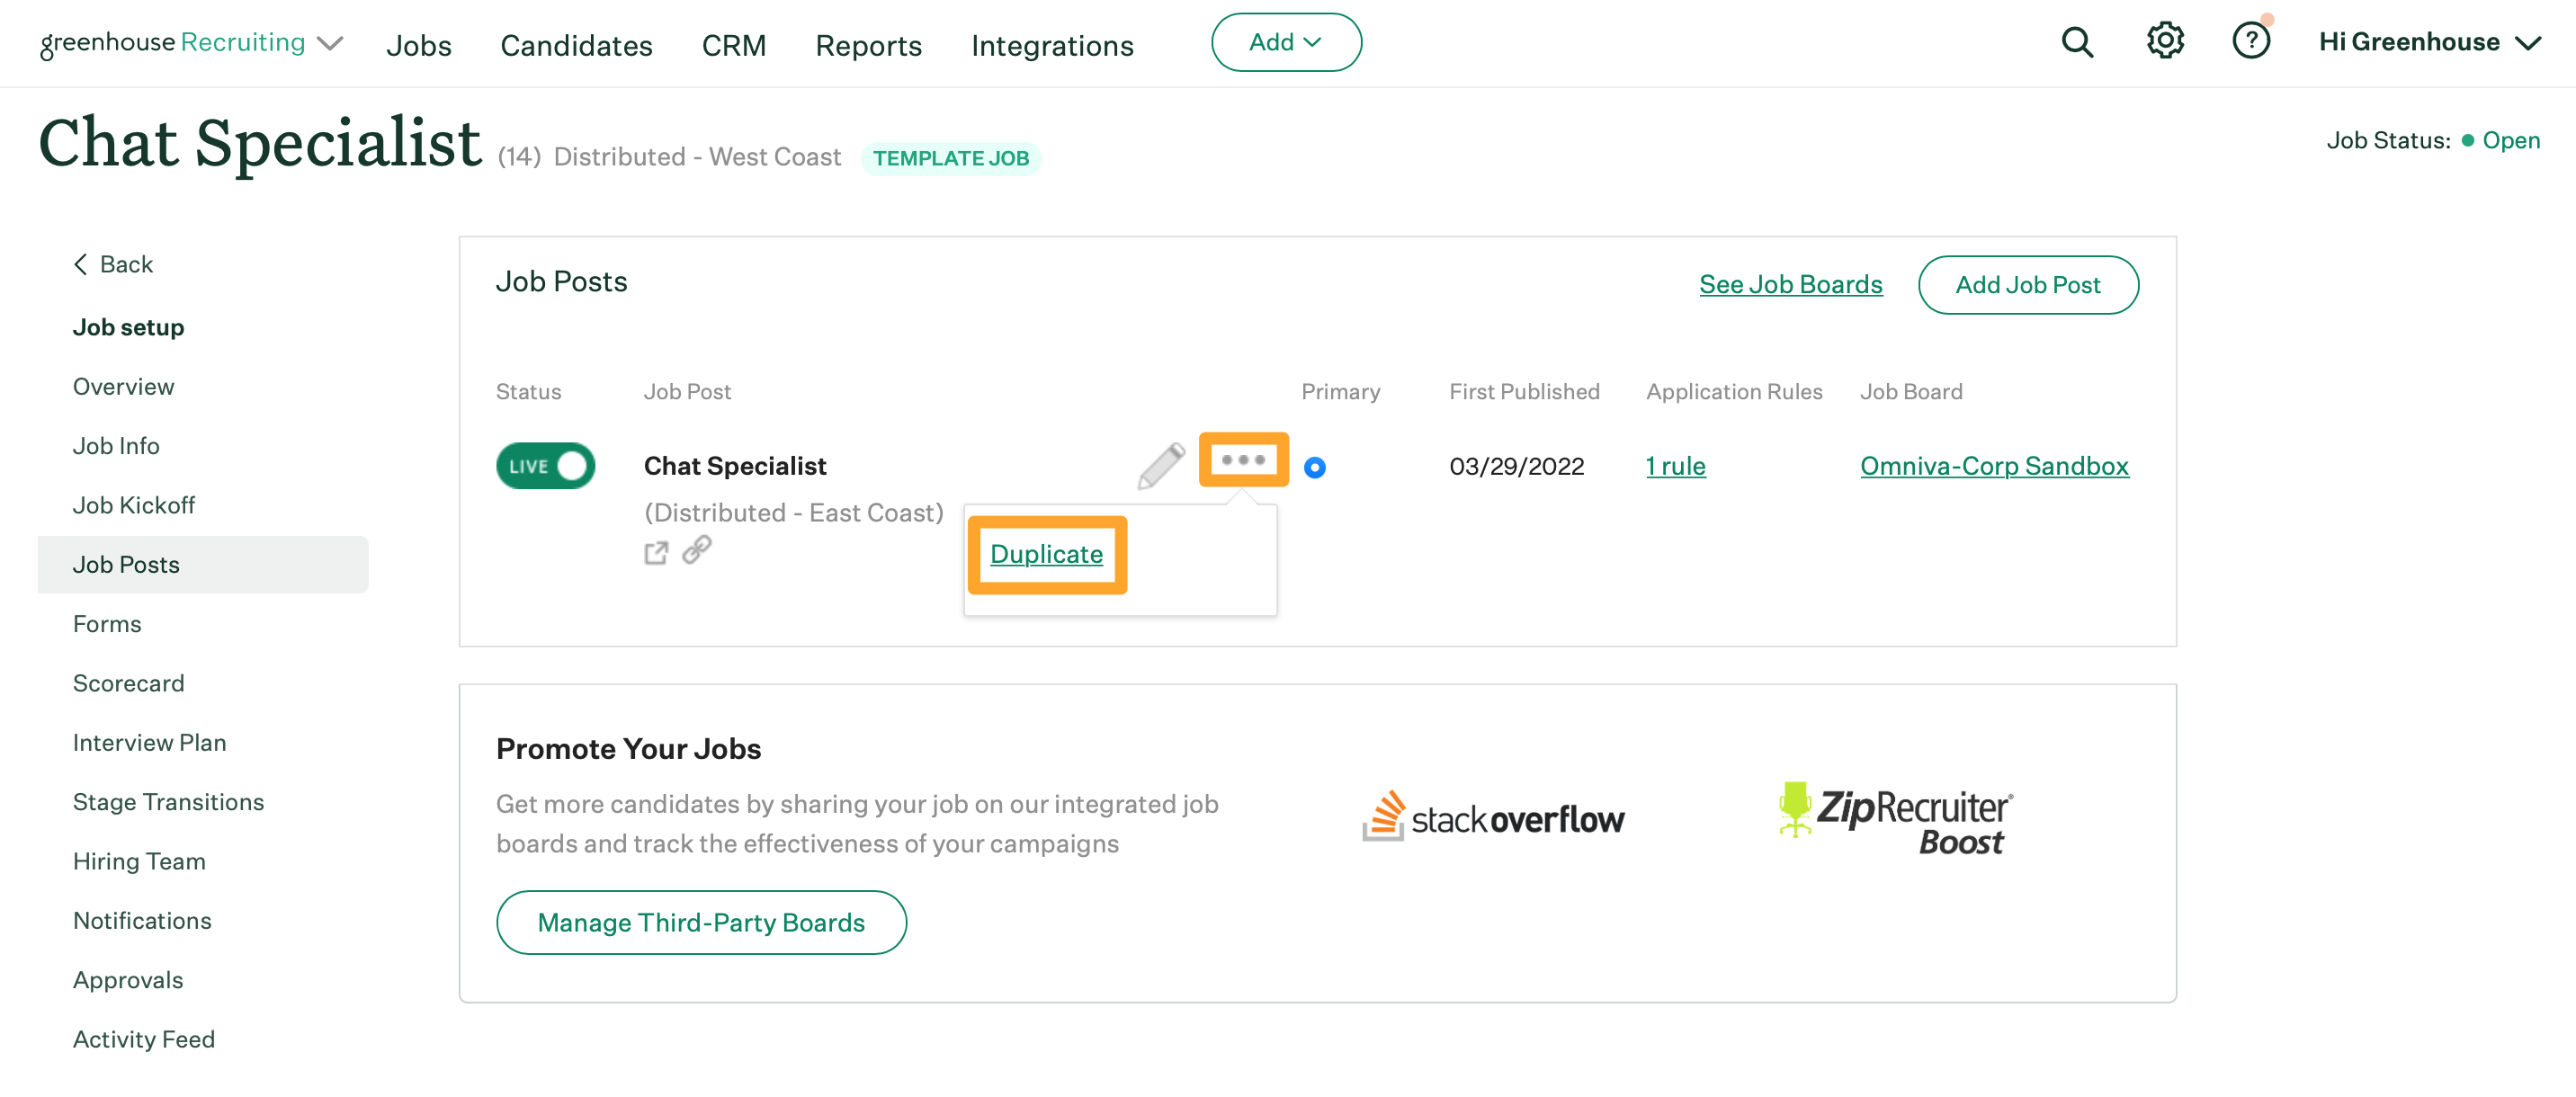2576x1097 pixels.
Task: Expand the Add dropdown button
Action: [1285, 43]
